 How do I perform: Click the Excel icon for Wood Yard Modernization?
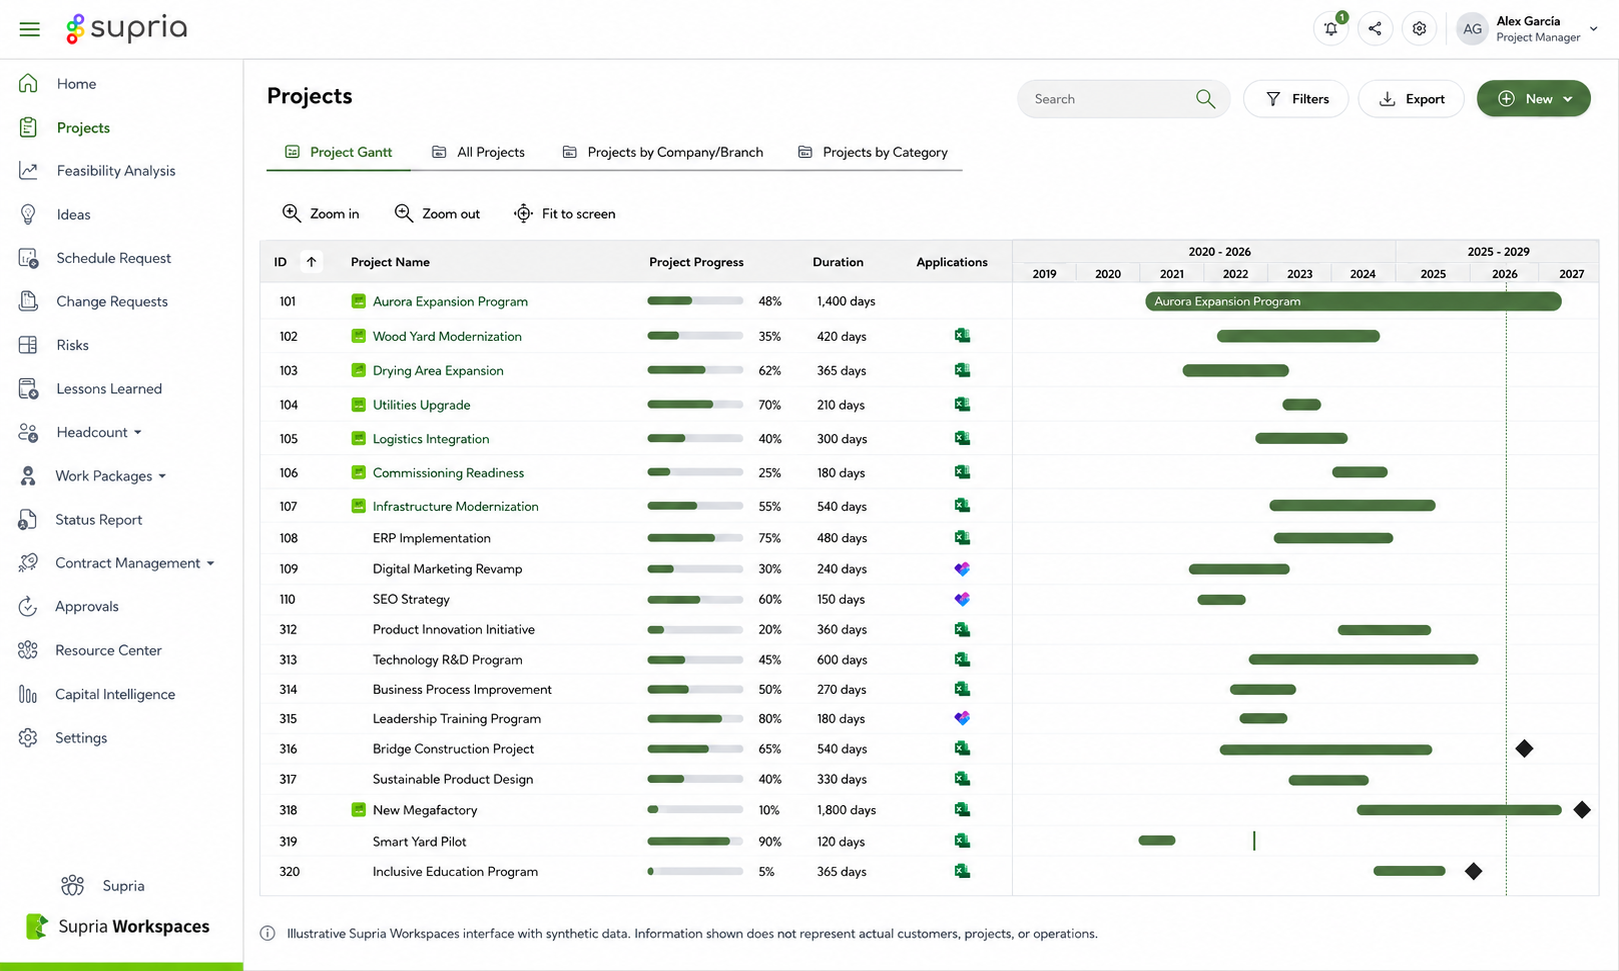click(962, 336)
